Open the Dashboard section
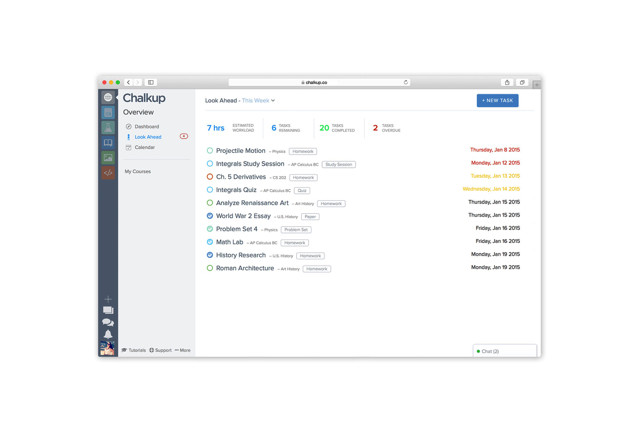640x435 pixels. [147, 127]
